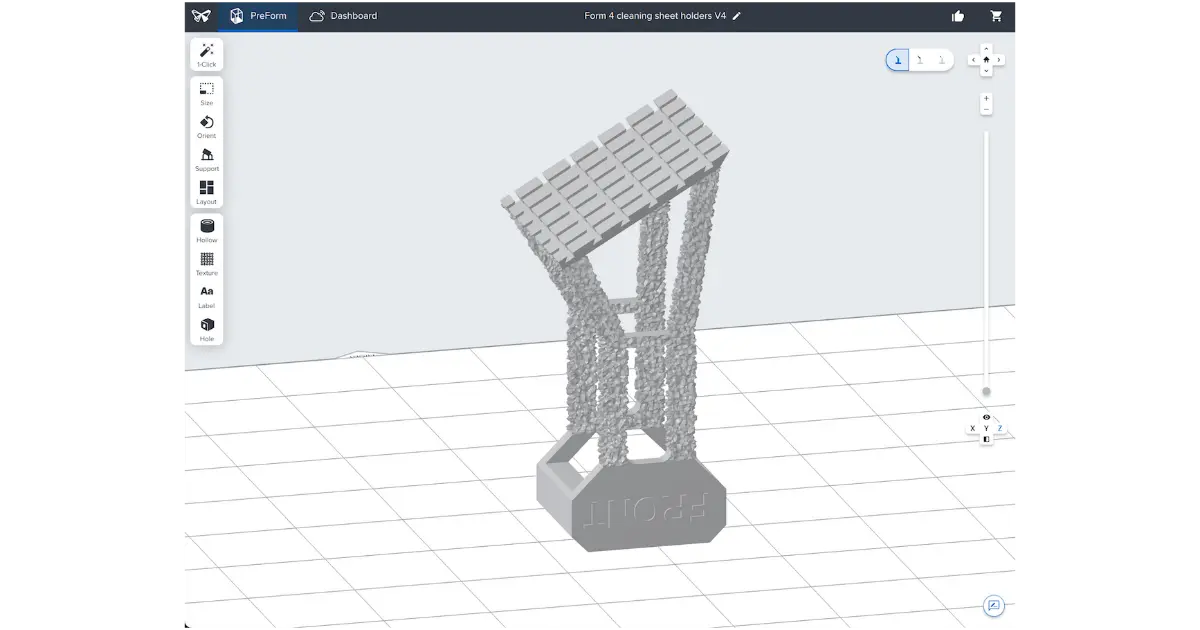Click the vertical layer slider track
The image size is (1200, 630).
(987, 260)
